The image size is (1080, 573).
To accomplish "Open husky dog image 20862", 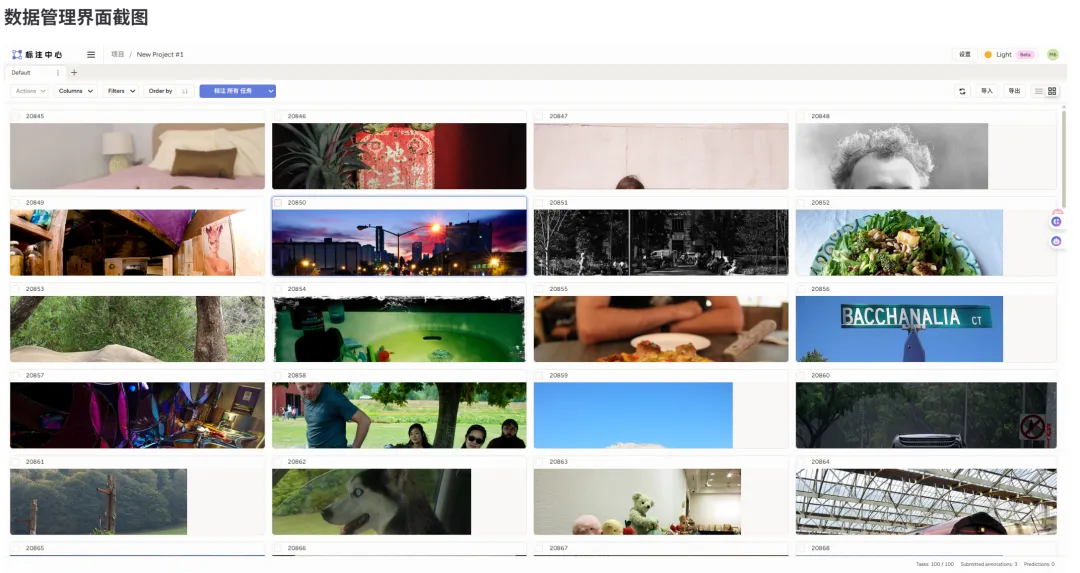I will [x=371, y=502].
